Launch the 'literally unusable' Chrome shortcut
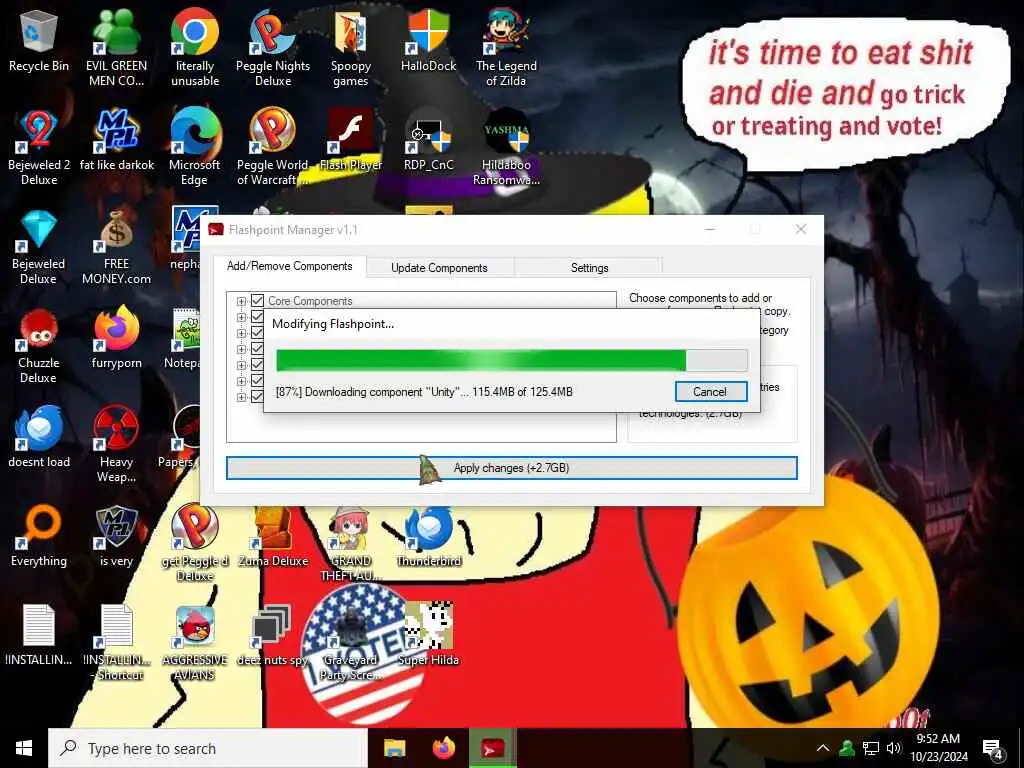The width and height of the screenshot is (1024, 768). (x=195, y=49)
